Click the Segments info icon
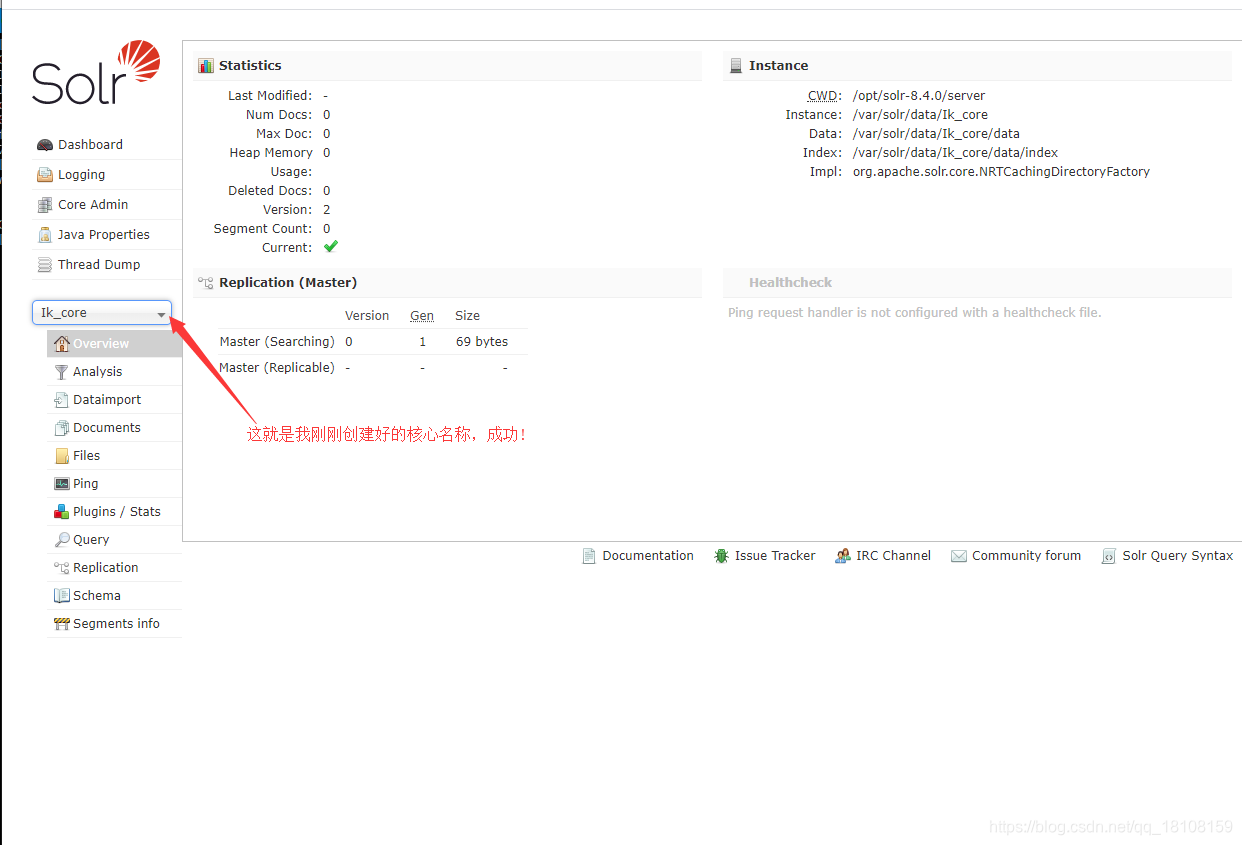The width and height of the screenshot is (1242, 845). click(62, 623)
